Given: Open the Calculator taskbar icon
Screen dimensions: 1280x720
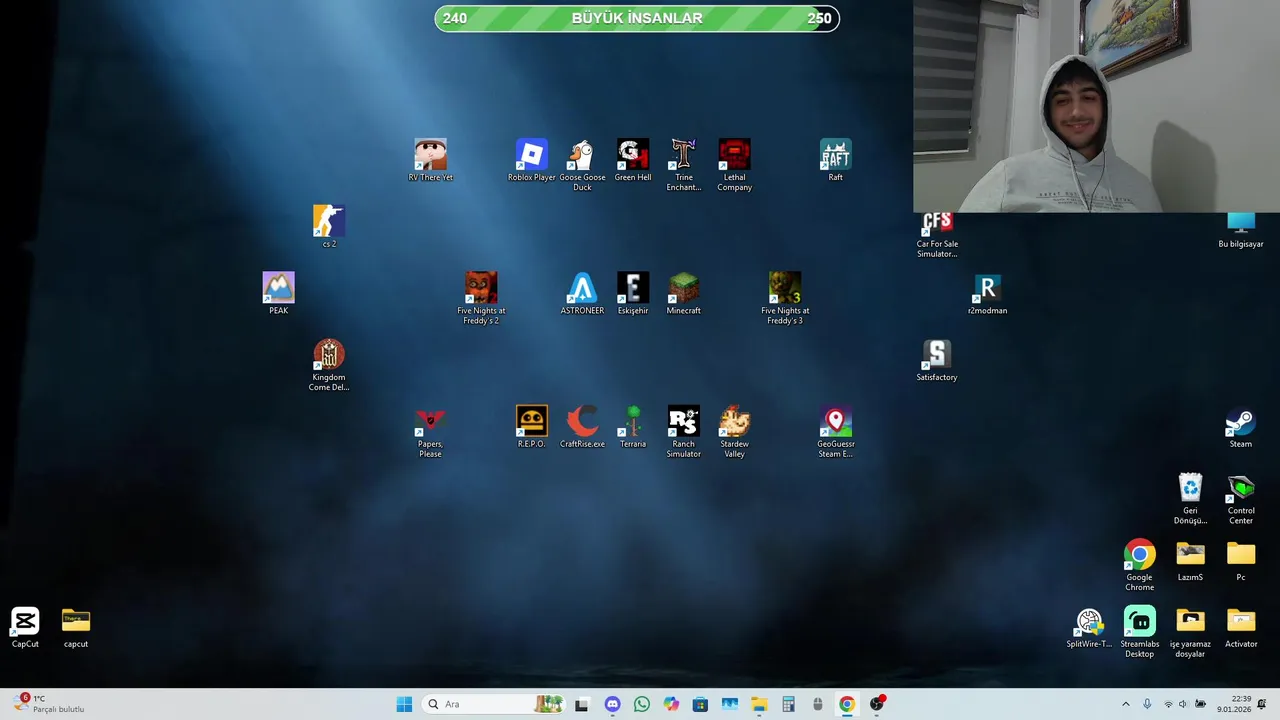Looking at the screenshot, I should point(788,704).
